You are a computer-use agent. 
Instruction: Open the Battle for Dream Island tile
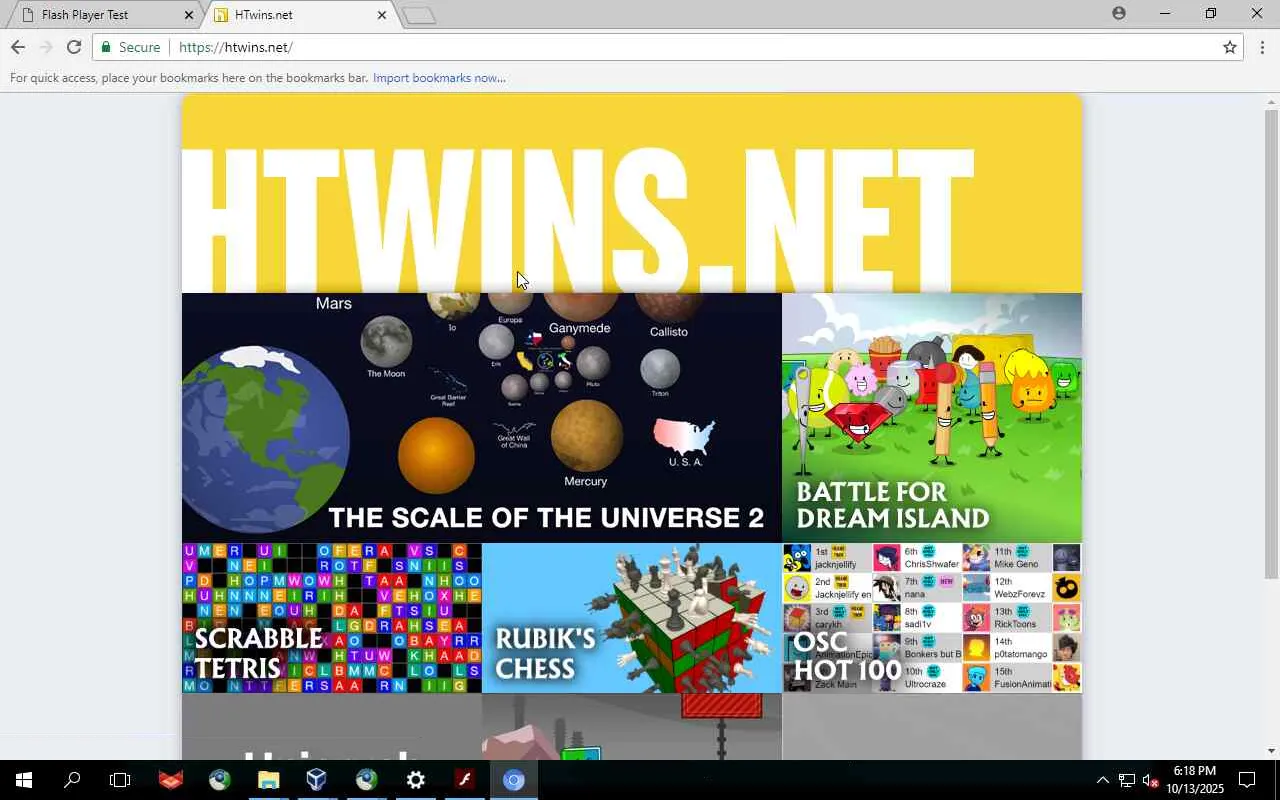point(932,418)
